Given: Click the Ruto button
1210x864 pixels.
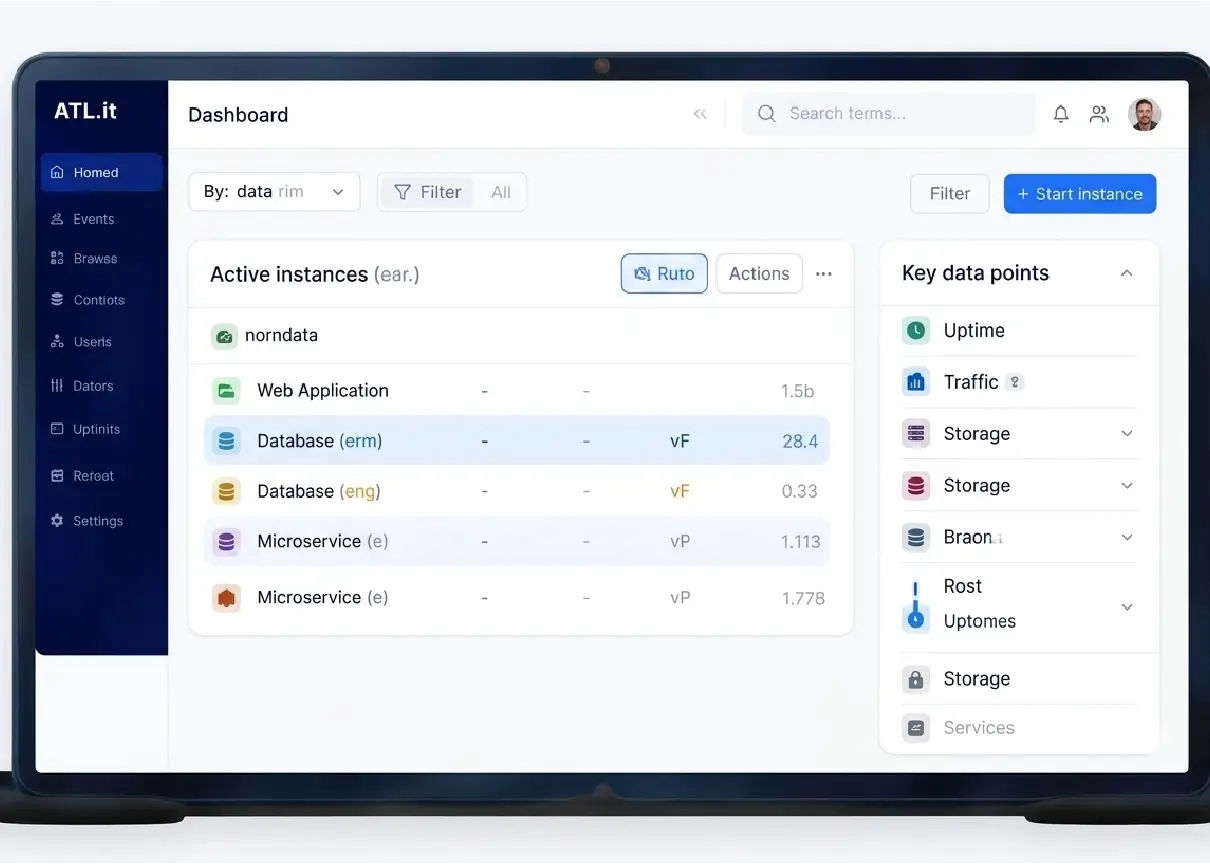Looking at the screenshot, I should click(x=664, y=274).
